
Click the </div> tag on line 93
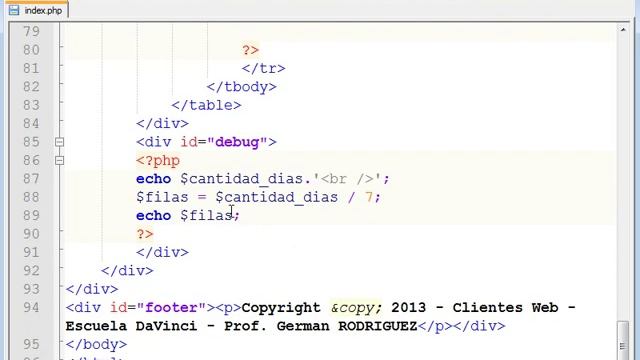92,289
